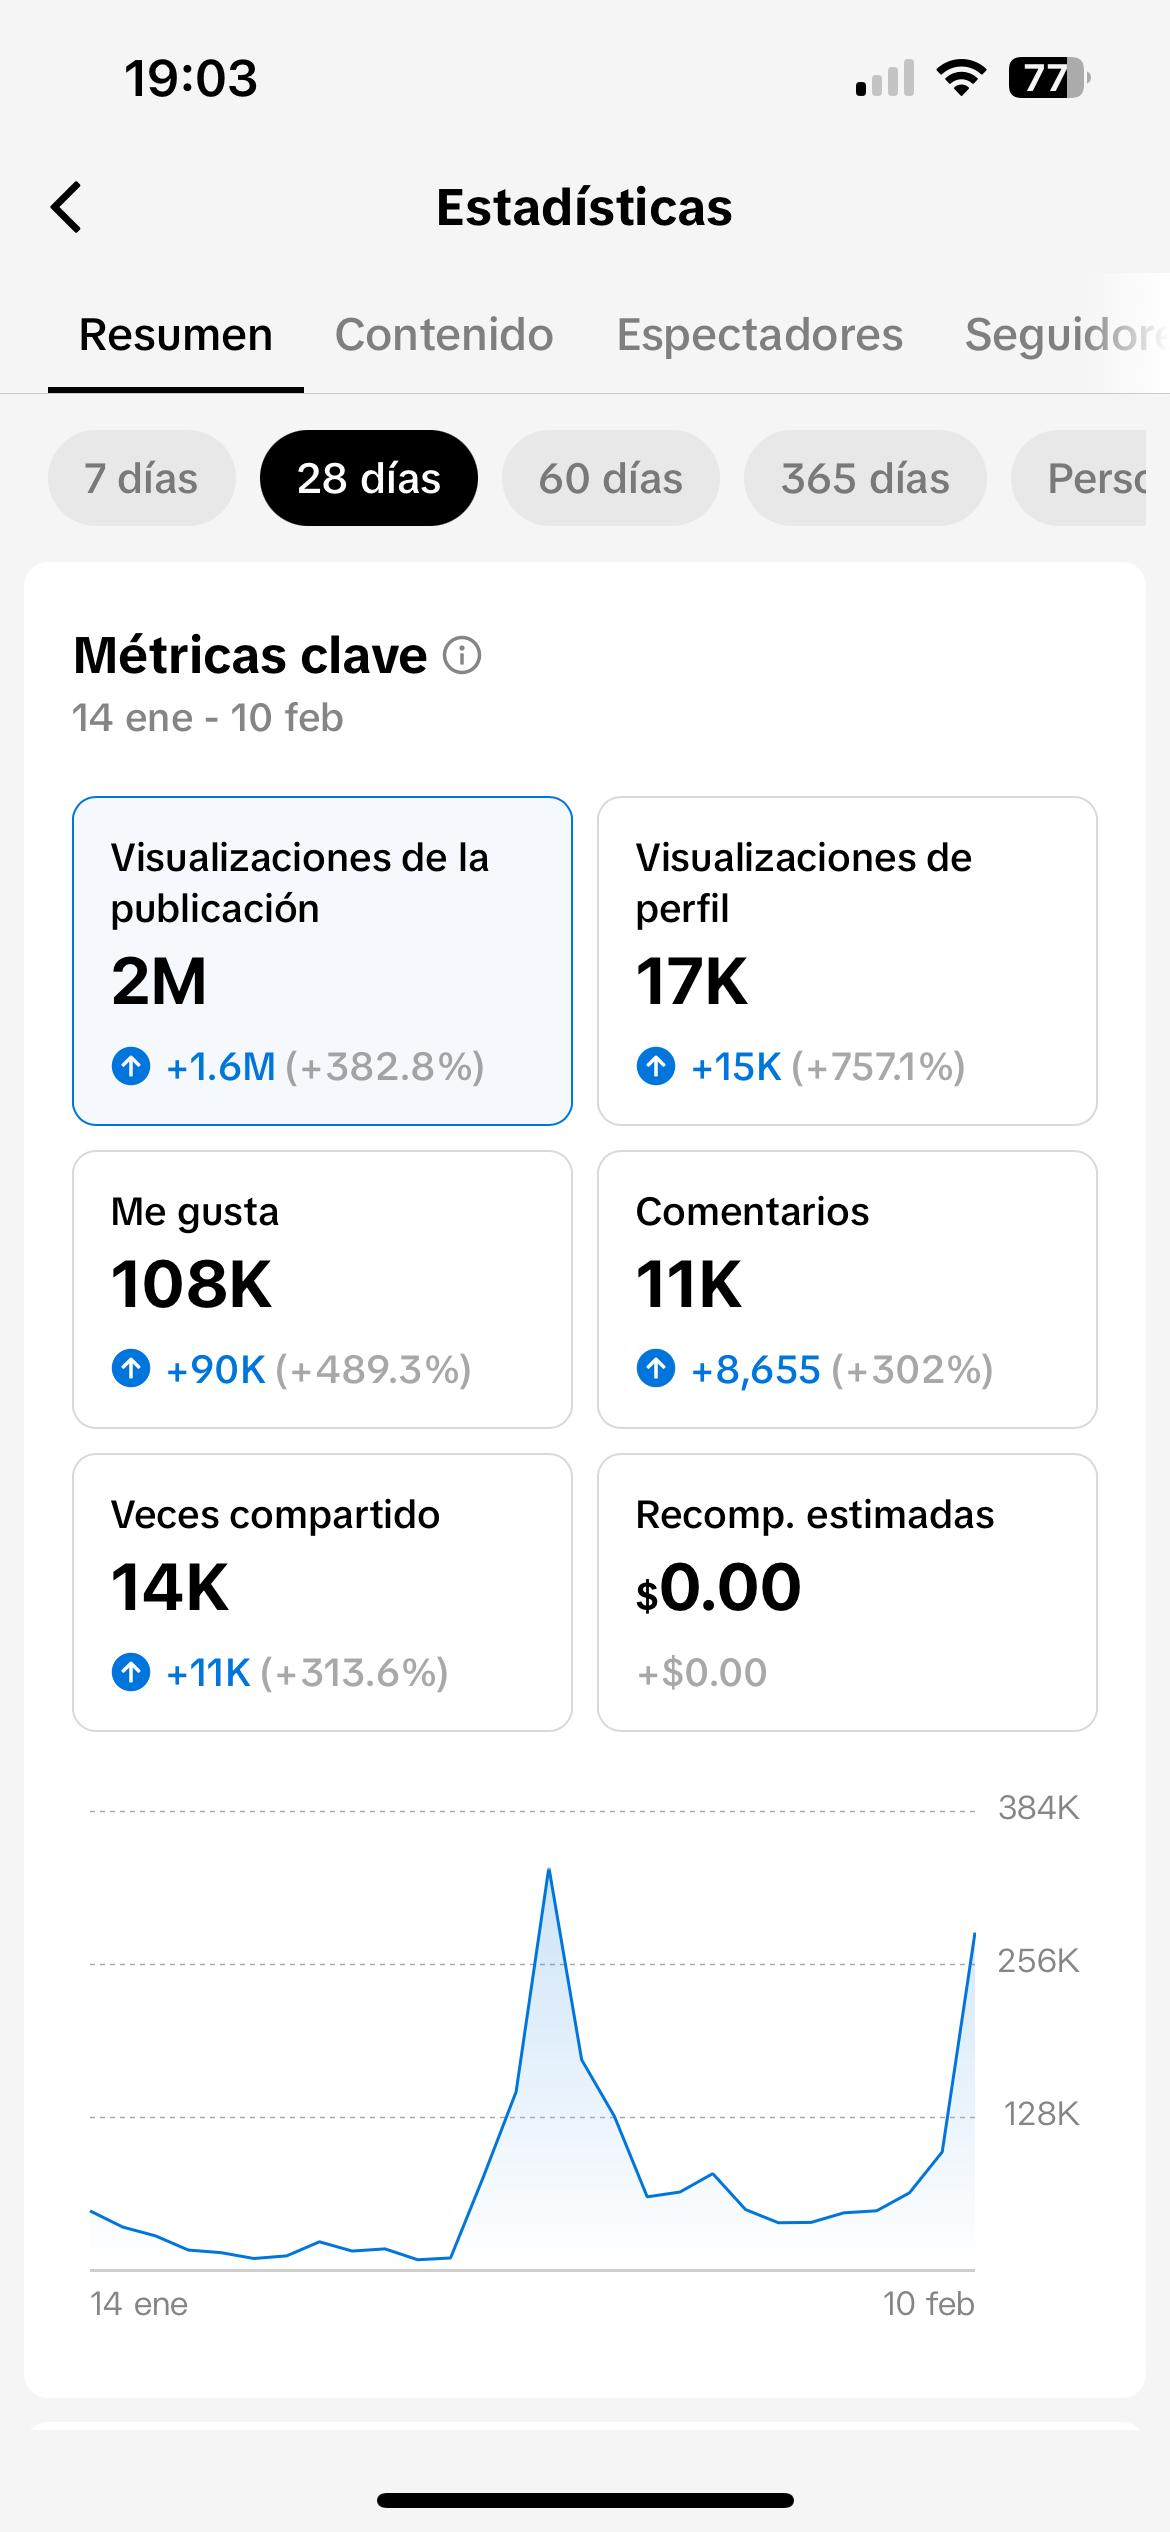This screenshot has width=1170, height=2532.
Task: Tap the highest peak on chart
Action: click(549, 1870)
